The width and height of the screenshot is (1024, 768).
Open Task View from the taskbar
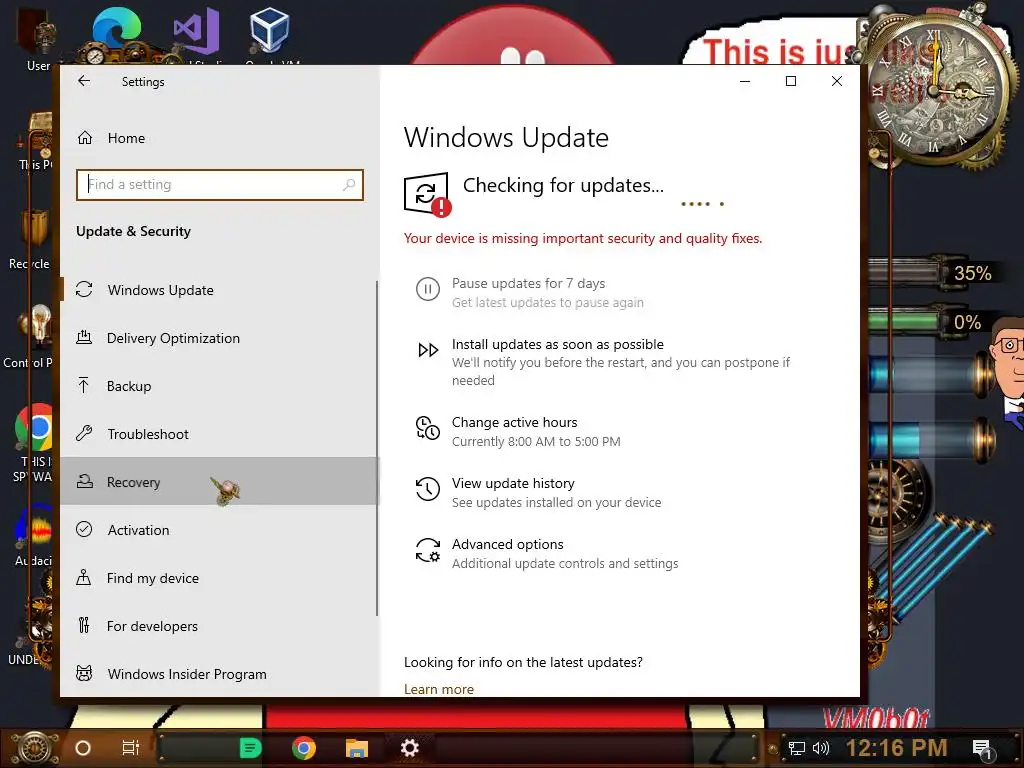(x=131, y=748)
